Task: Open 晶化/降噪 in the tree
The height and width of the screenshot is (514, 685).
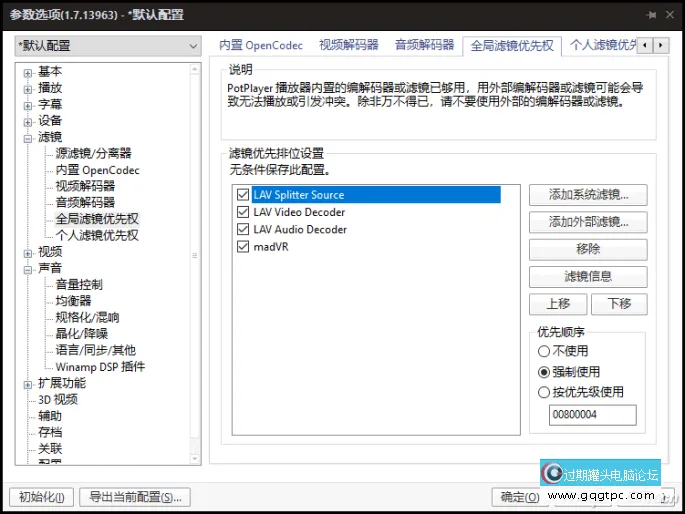Action: point(82,334)
